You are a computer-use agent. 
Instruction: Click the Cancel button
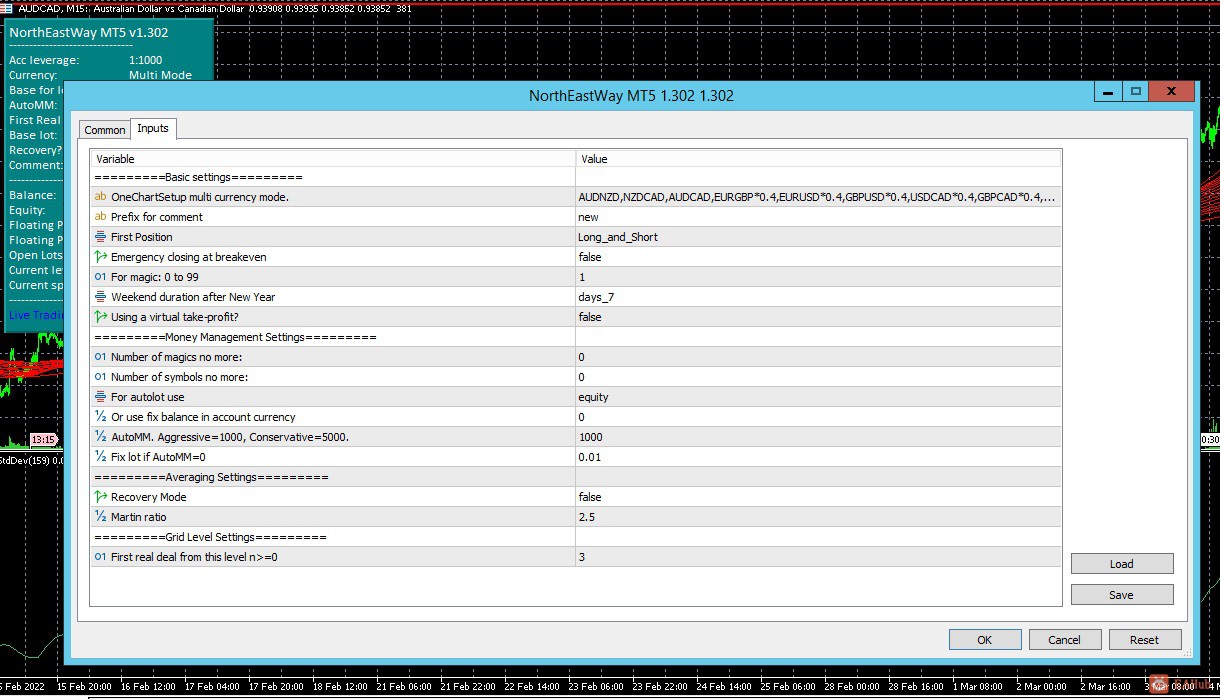[x=1064, y=640]
